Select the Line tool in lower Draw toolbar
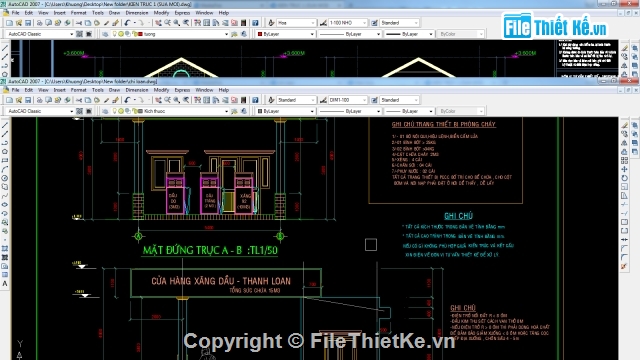640x360 pixels. 5,126
